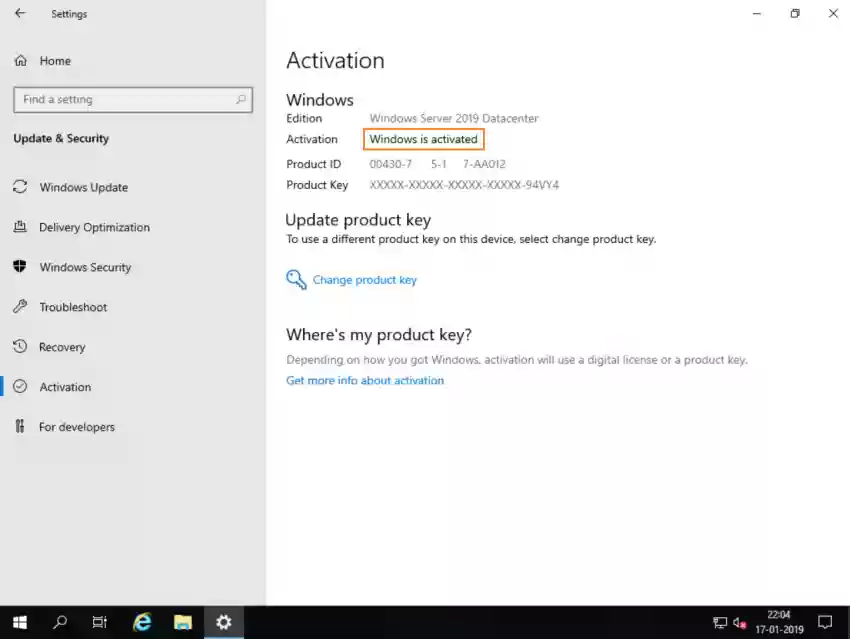Open the Action Center notification icon
Image resolution: width=850 pixels, height=639 pixels.
(x=825, y=622)
